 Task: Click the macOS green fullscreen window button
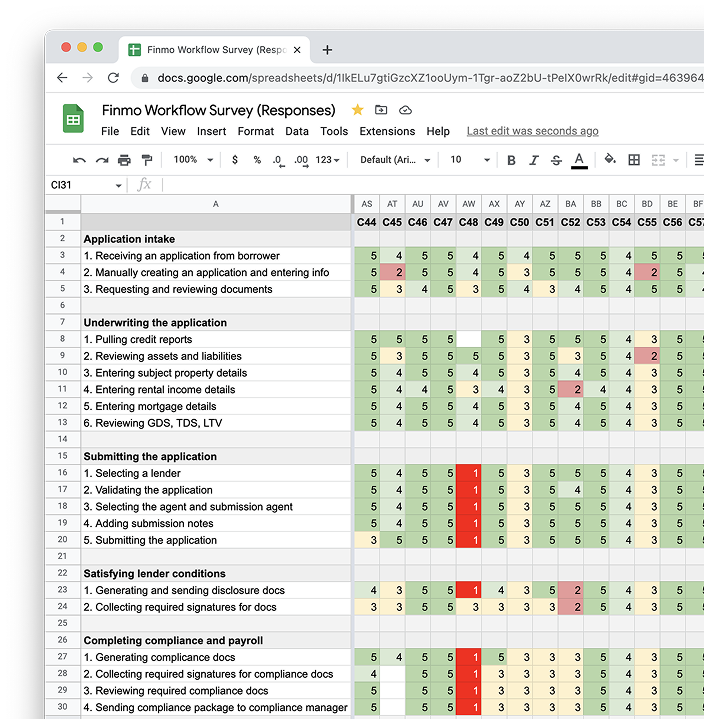point(98,47)
